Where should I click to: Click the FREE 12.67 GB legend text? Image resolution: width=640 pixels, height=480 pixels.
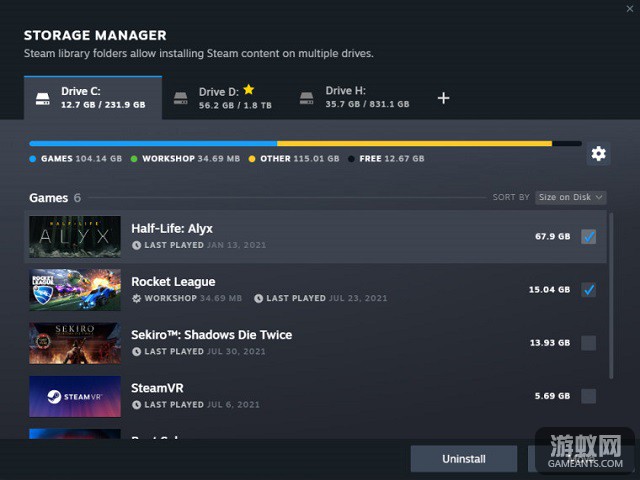click(392, 159)
